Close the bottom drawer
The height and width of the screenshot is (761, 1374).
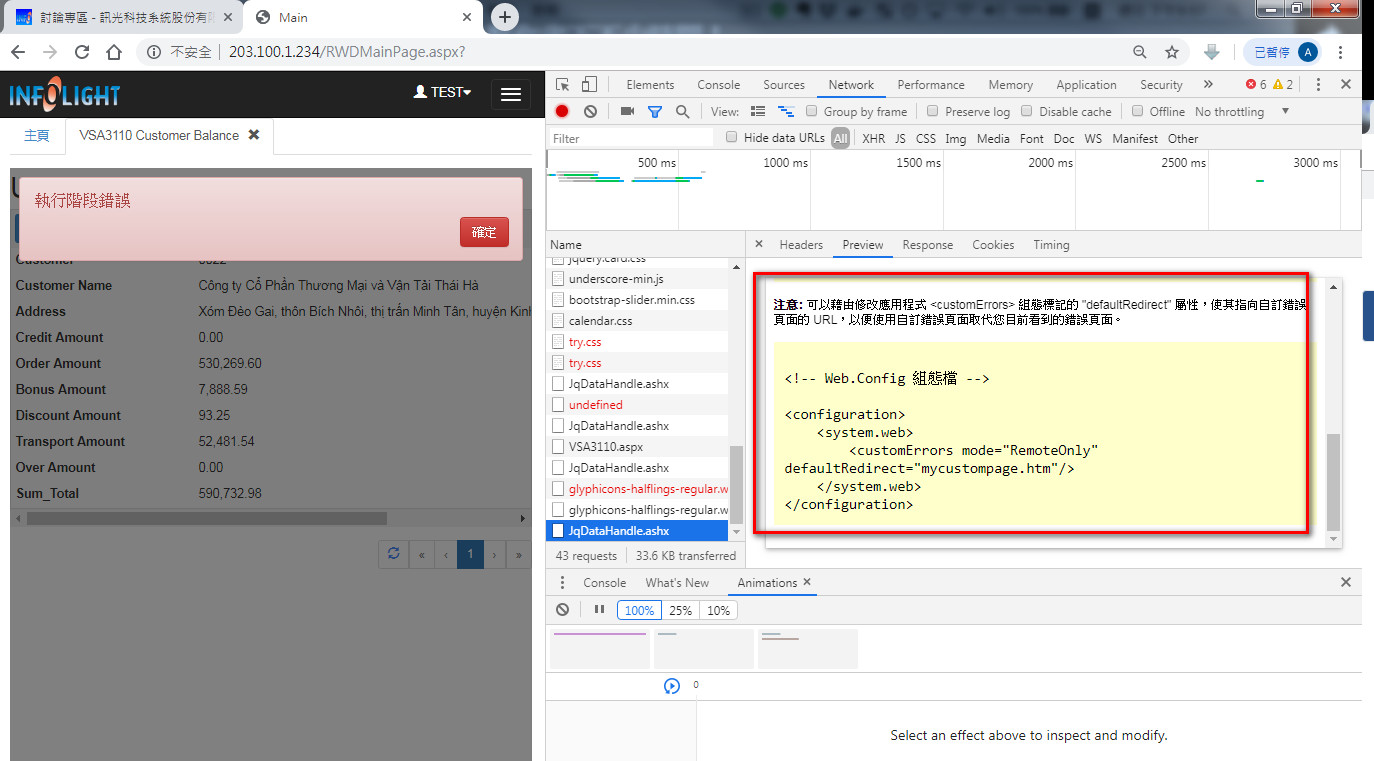(x=1346, y=582)
